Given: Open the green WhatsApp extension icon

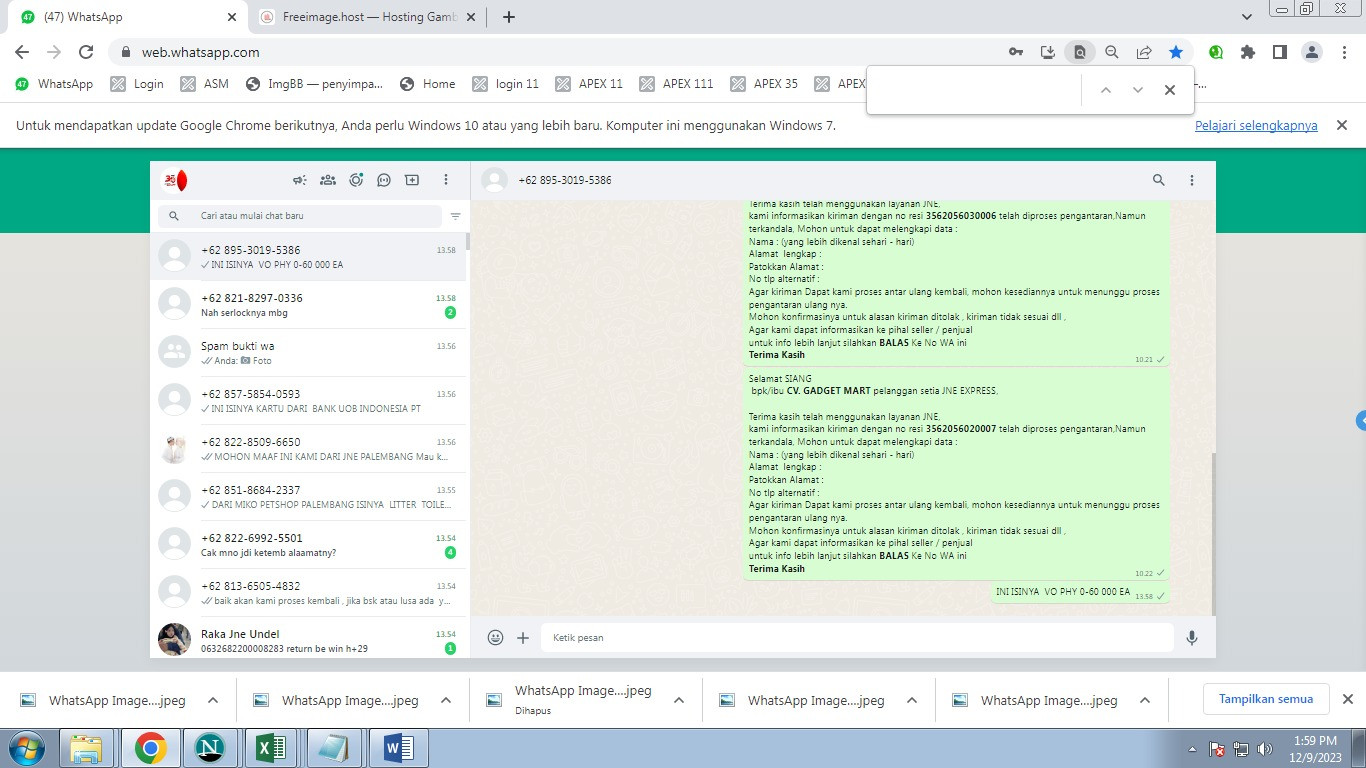Looking at the screenshot, I should pos(1216,52).
